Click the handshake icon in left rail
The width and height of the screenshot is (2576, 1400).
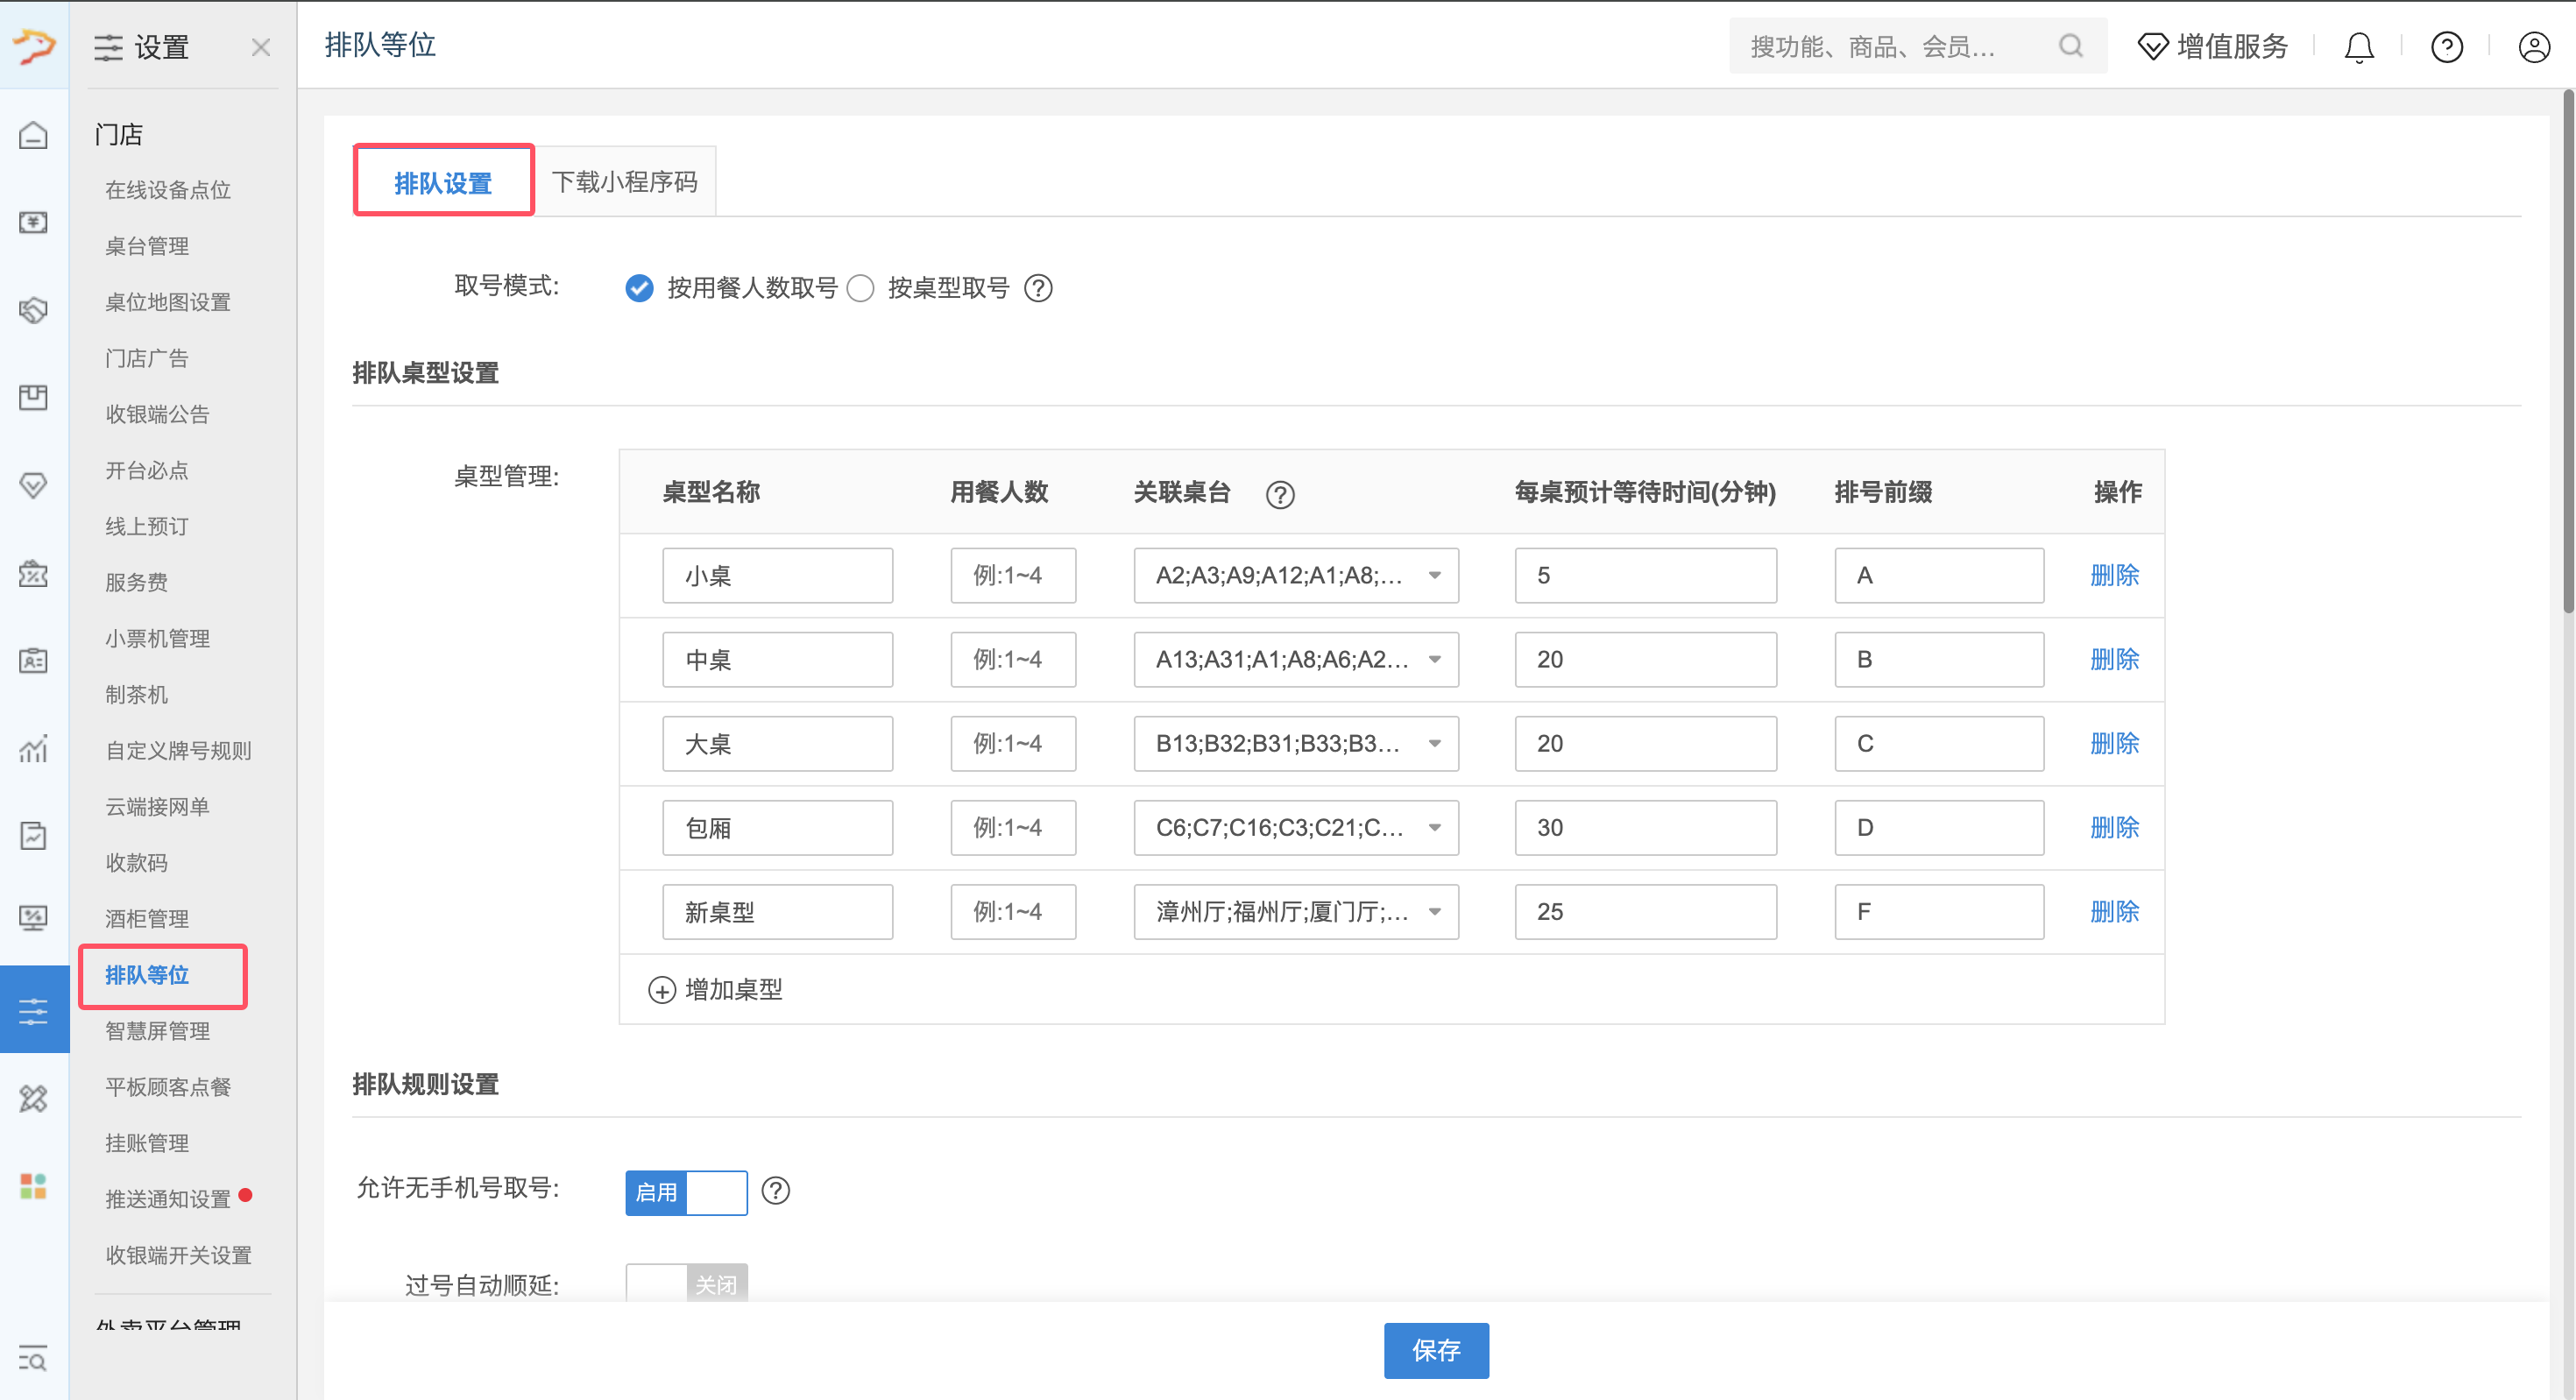33,310
